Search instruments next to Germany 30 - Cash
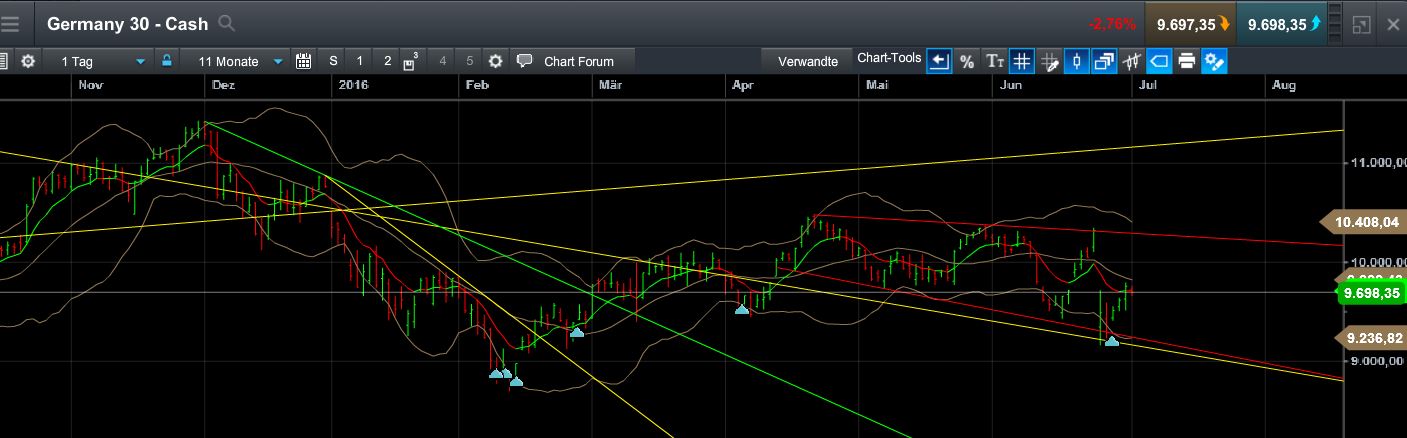This screenshot has height=438, width=1407. coord(227,23)
